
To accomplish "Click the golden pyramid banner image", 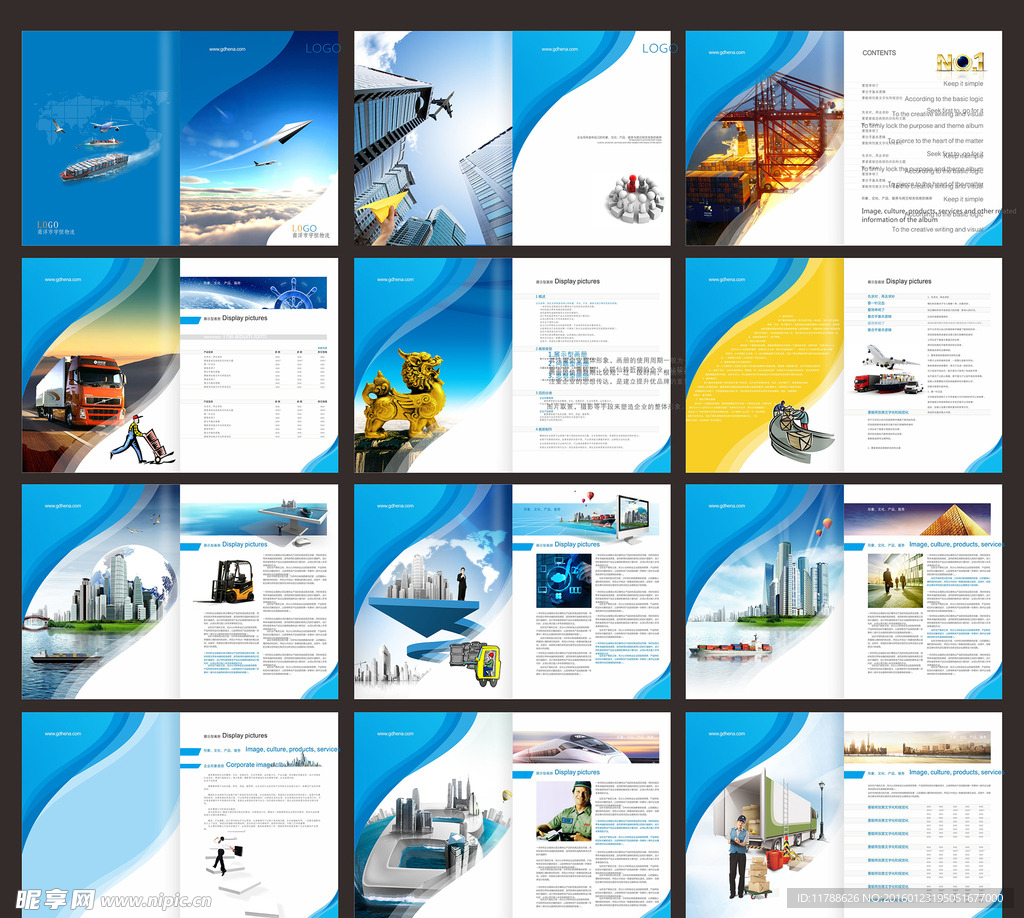I will click(x=918, y=518).
